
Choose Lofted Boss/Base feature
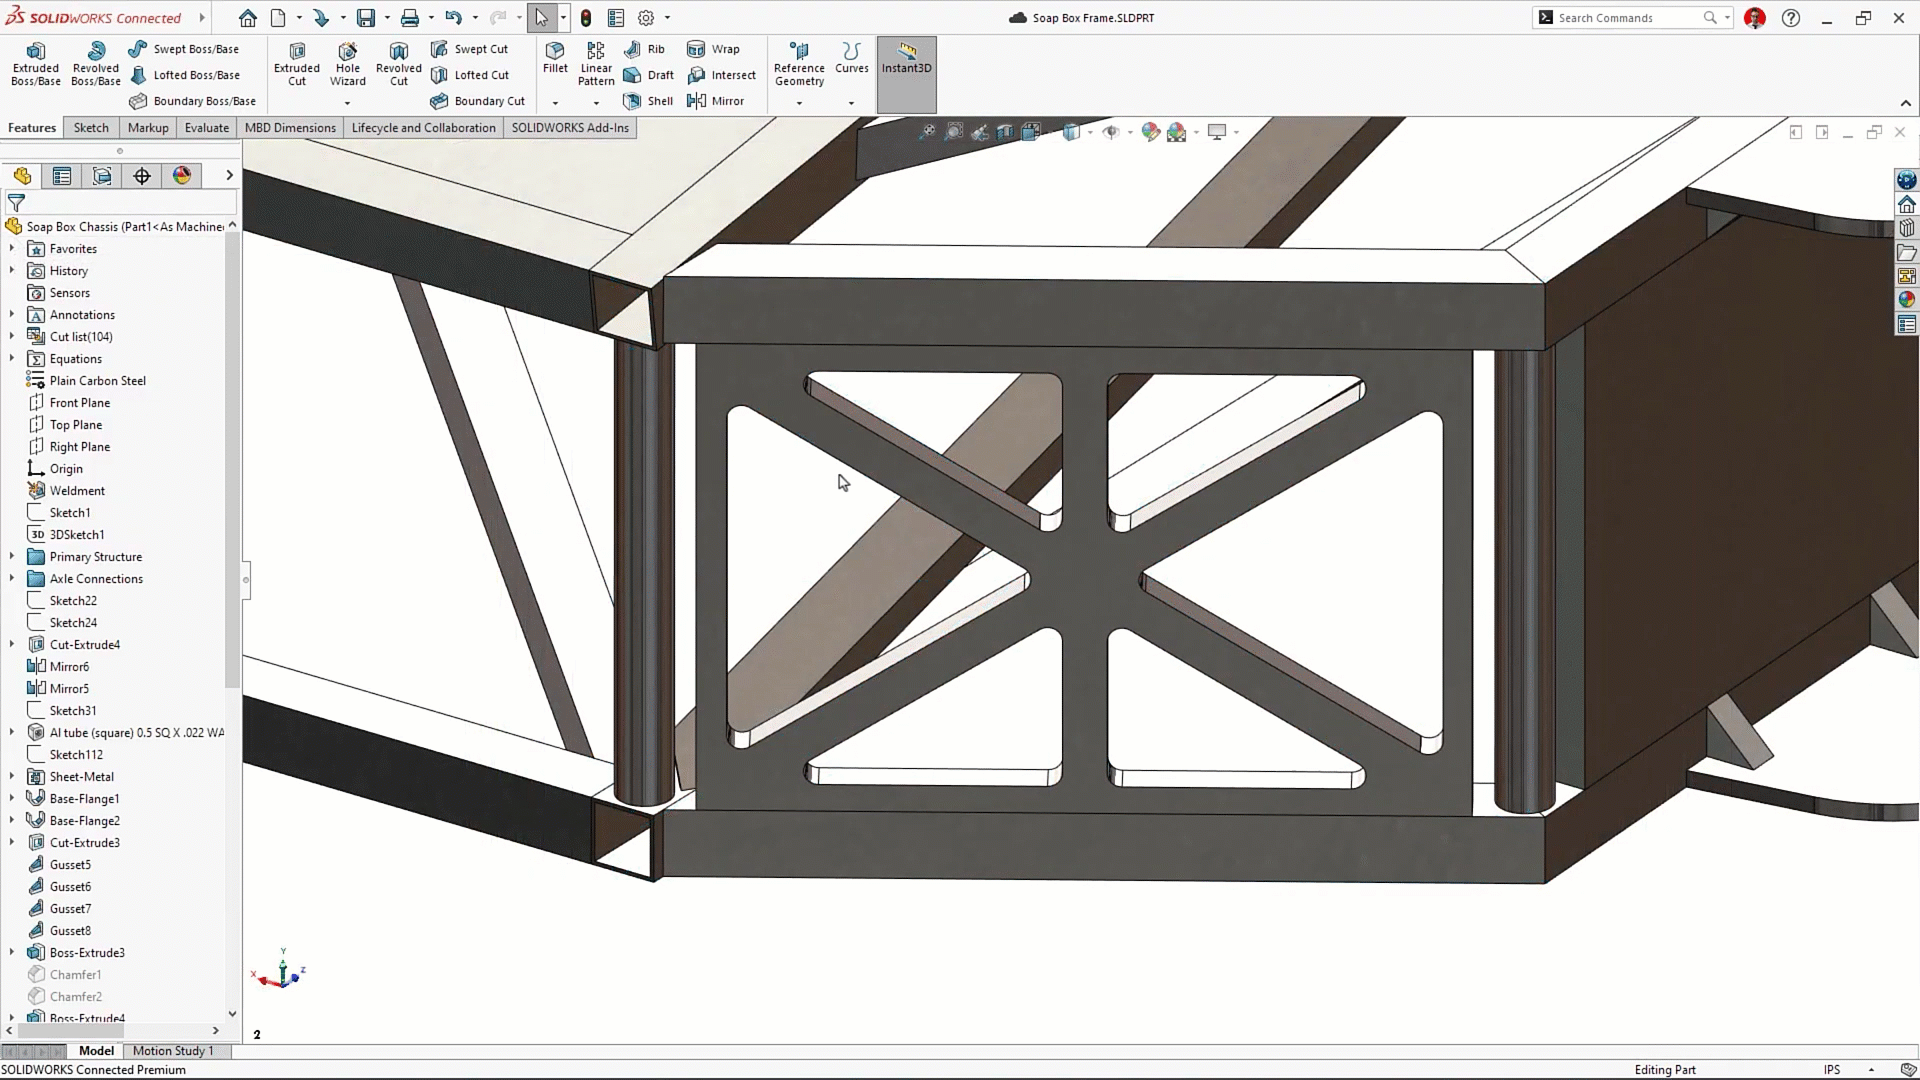pos(184,75)
